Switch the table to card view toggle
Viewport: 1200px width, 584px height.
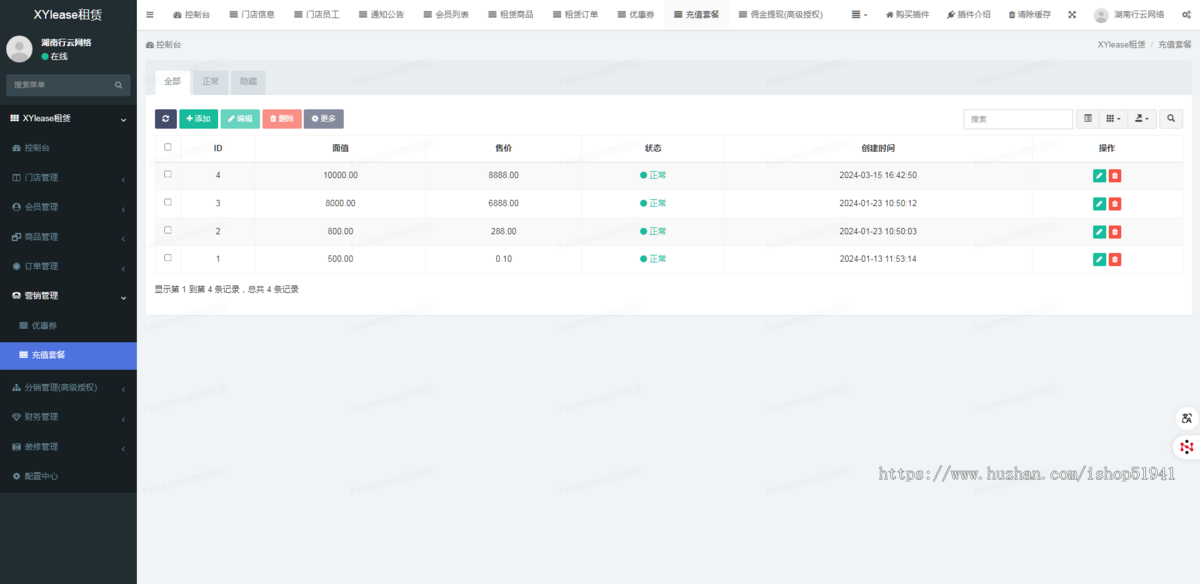click(x=1088, y=119)
